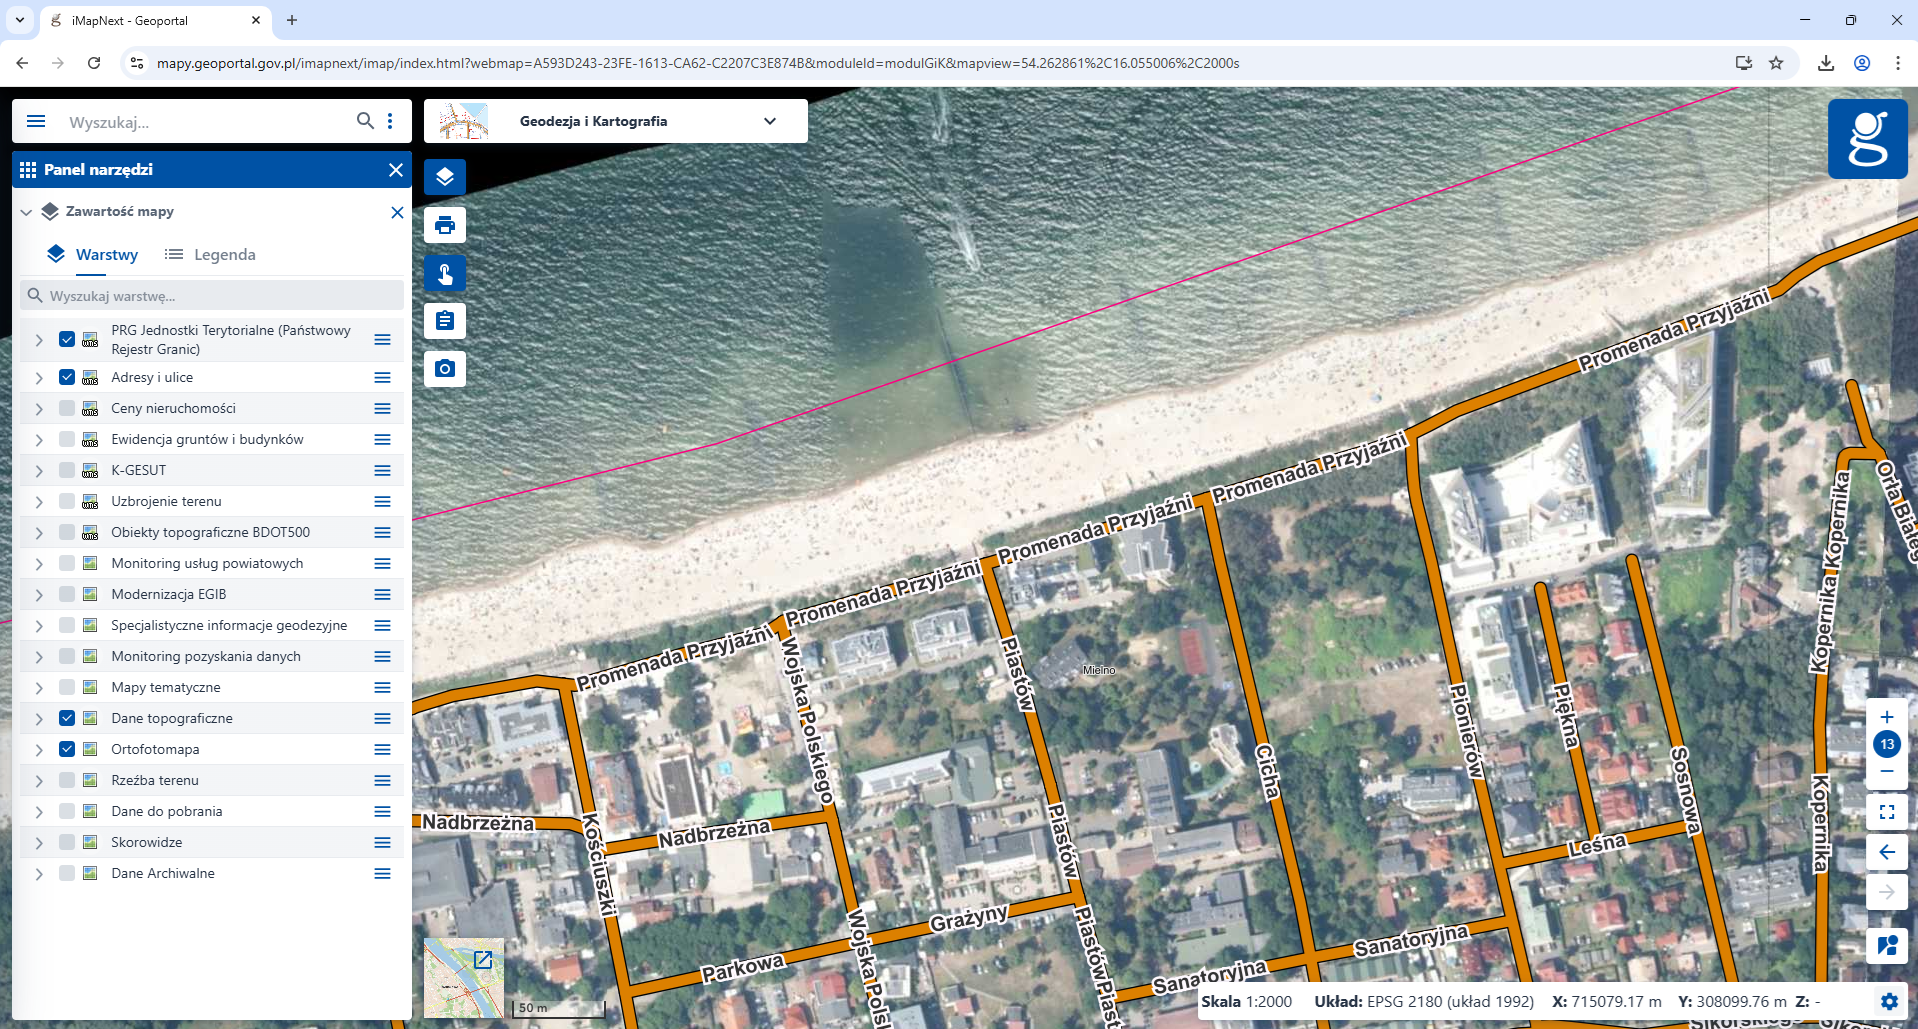The width and height of the screenshot is (1918, 1029).
Task: Switch to the Legenda tab
Action: [211, 255]
